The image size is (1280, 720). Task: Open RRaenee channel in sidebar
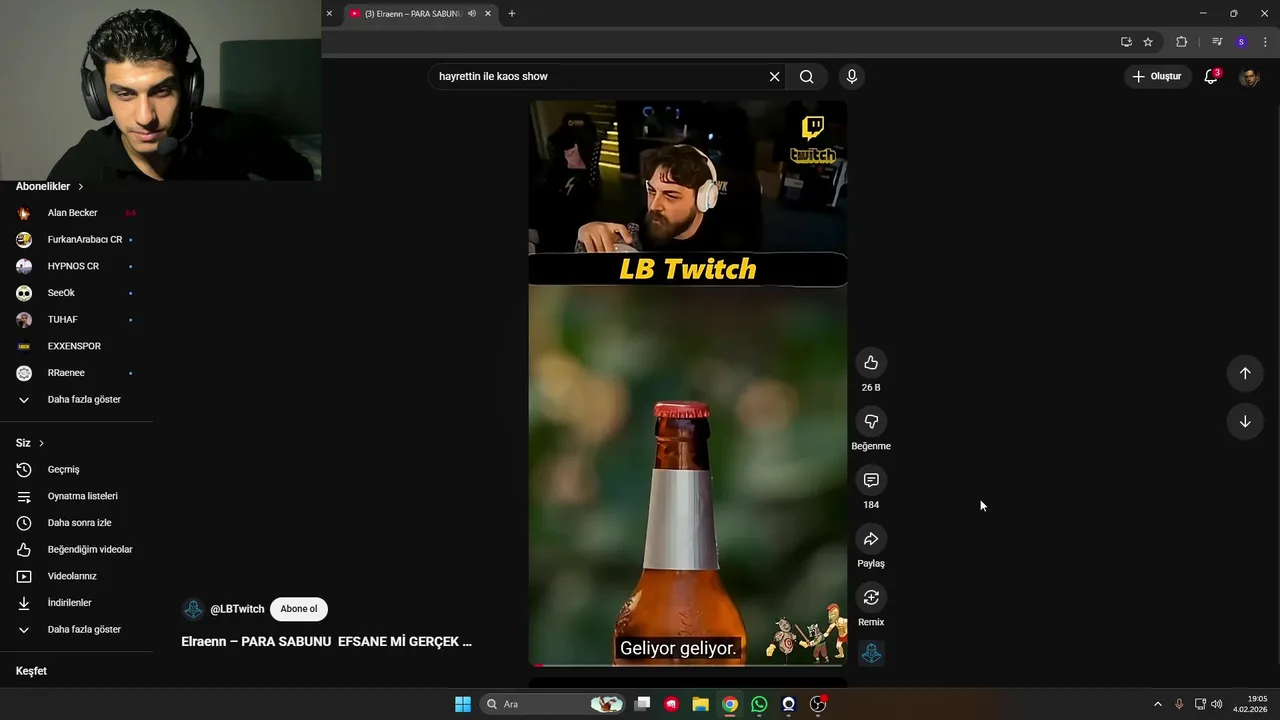[78, 373]
